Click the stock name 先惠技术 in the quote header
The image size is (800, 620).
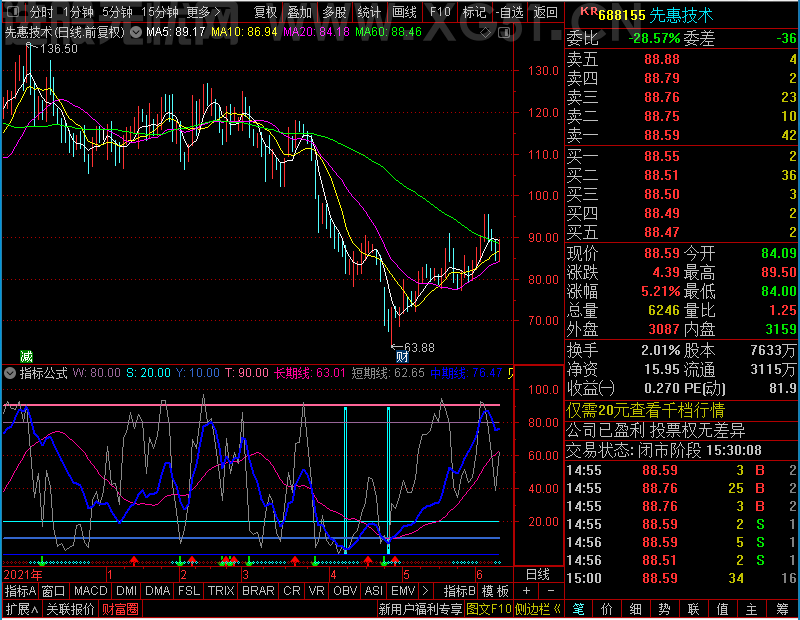coord(681,15)
